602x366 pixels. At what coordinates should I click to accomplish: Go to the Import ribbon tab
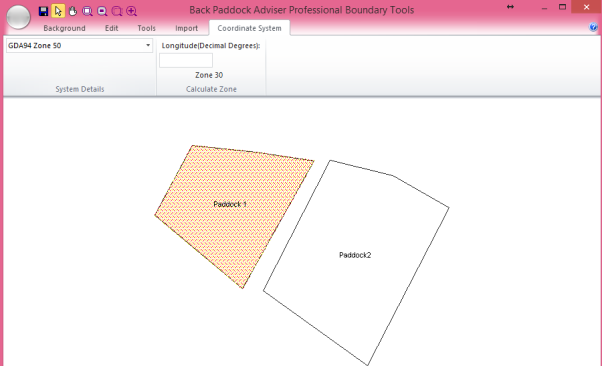[x=186, y=28]
